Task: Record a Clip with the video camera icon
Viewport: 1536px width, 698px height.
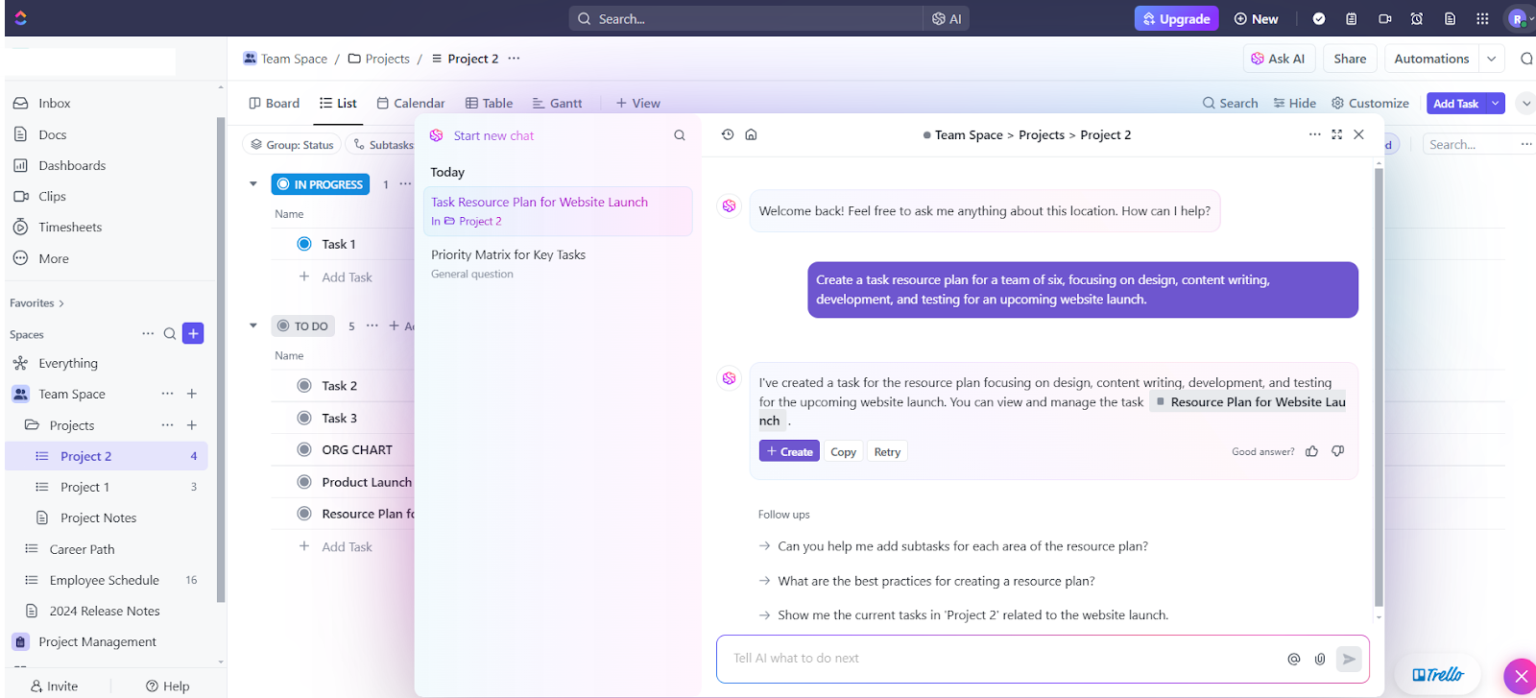Action: coord(1384,18)
